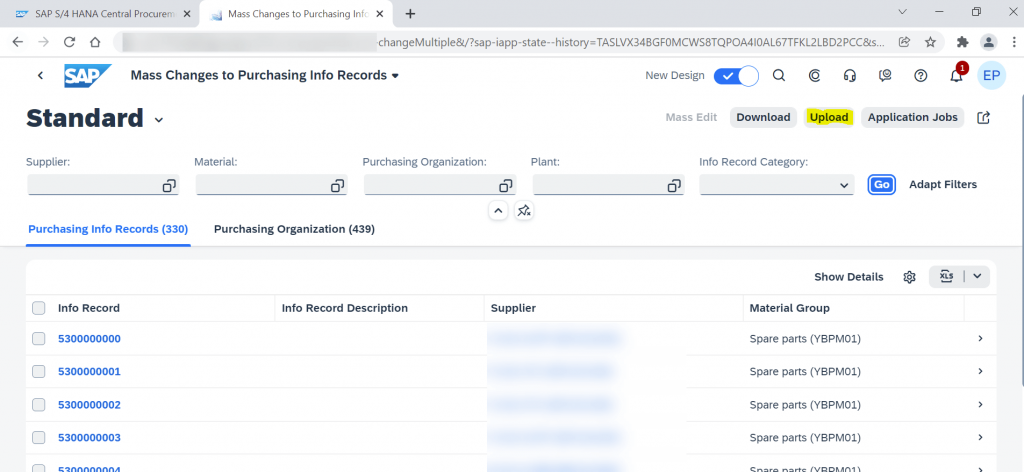
Task: Open the app title dropdown menu
Action: (395, 76)
